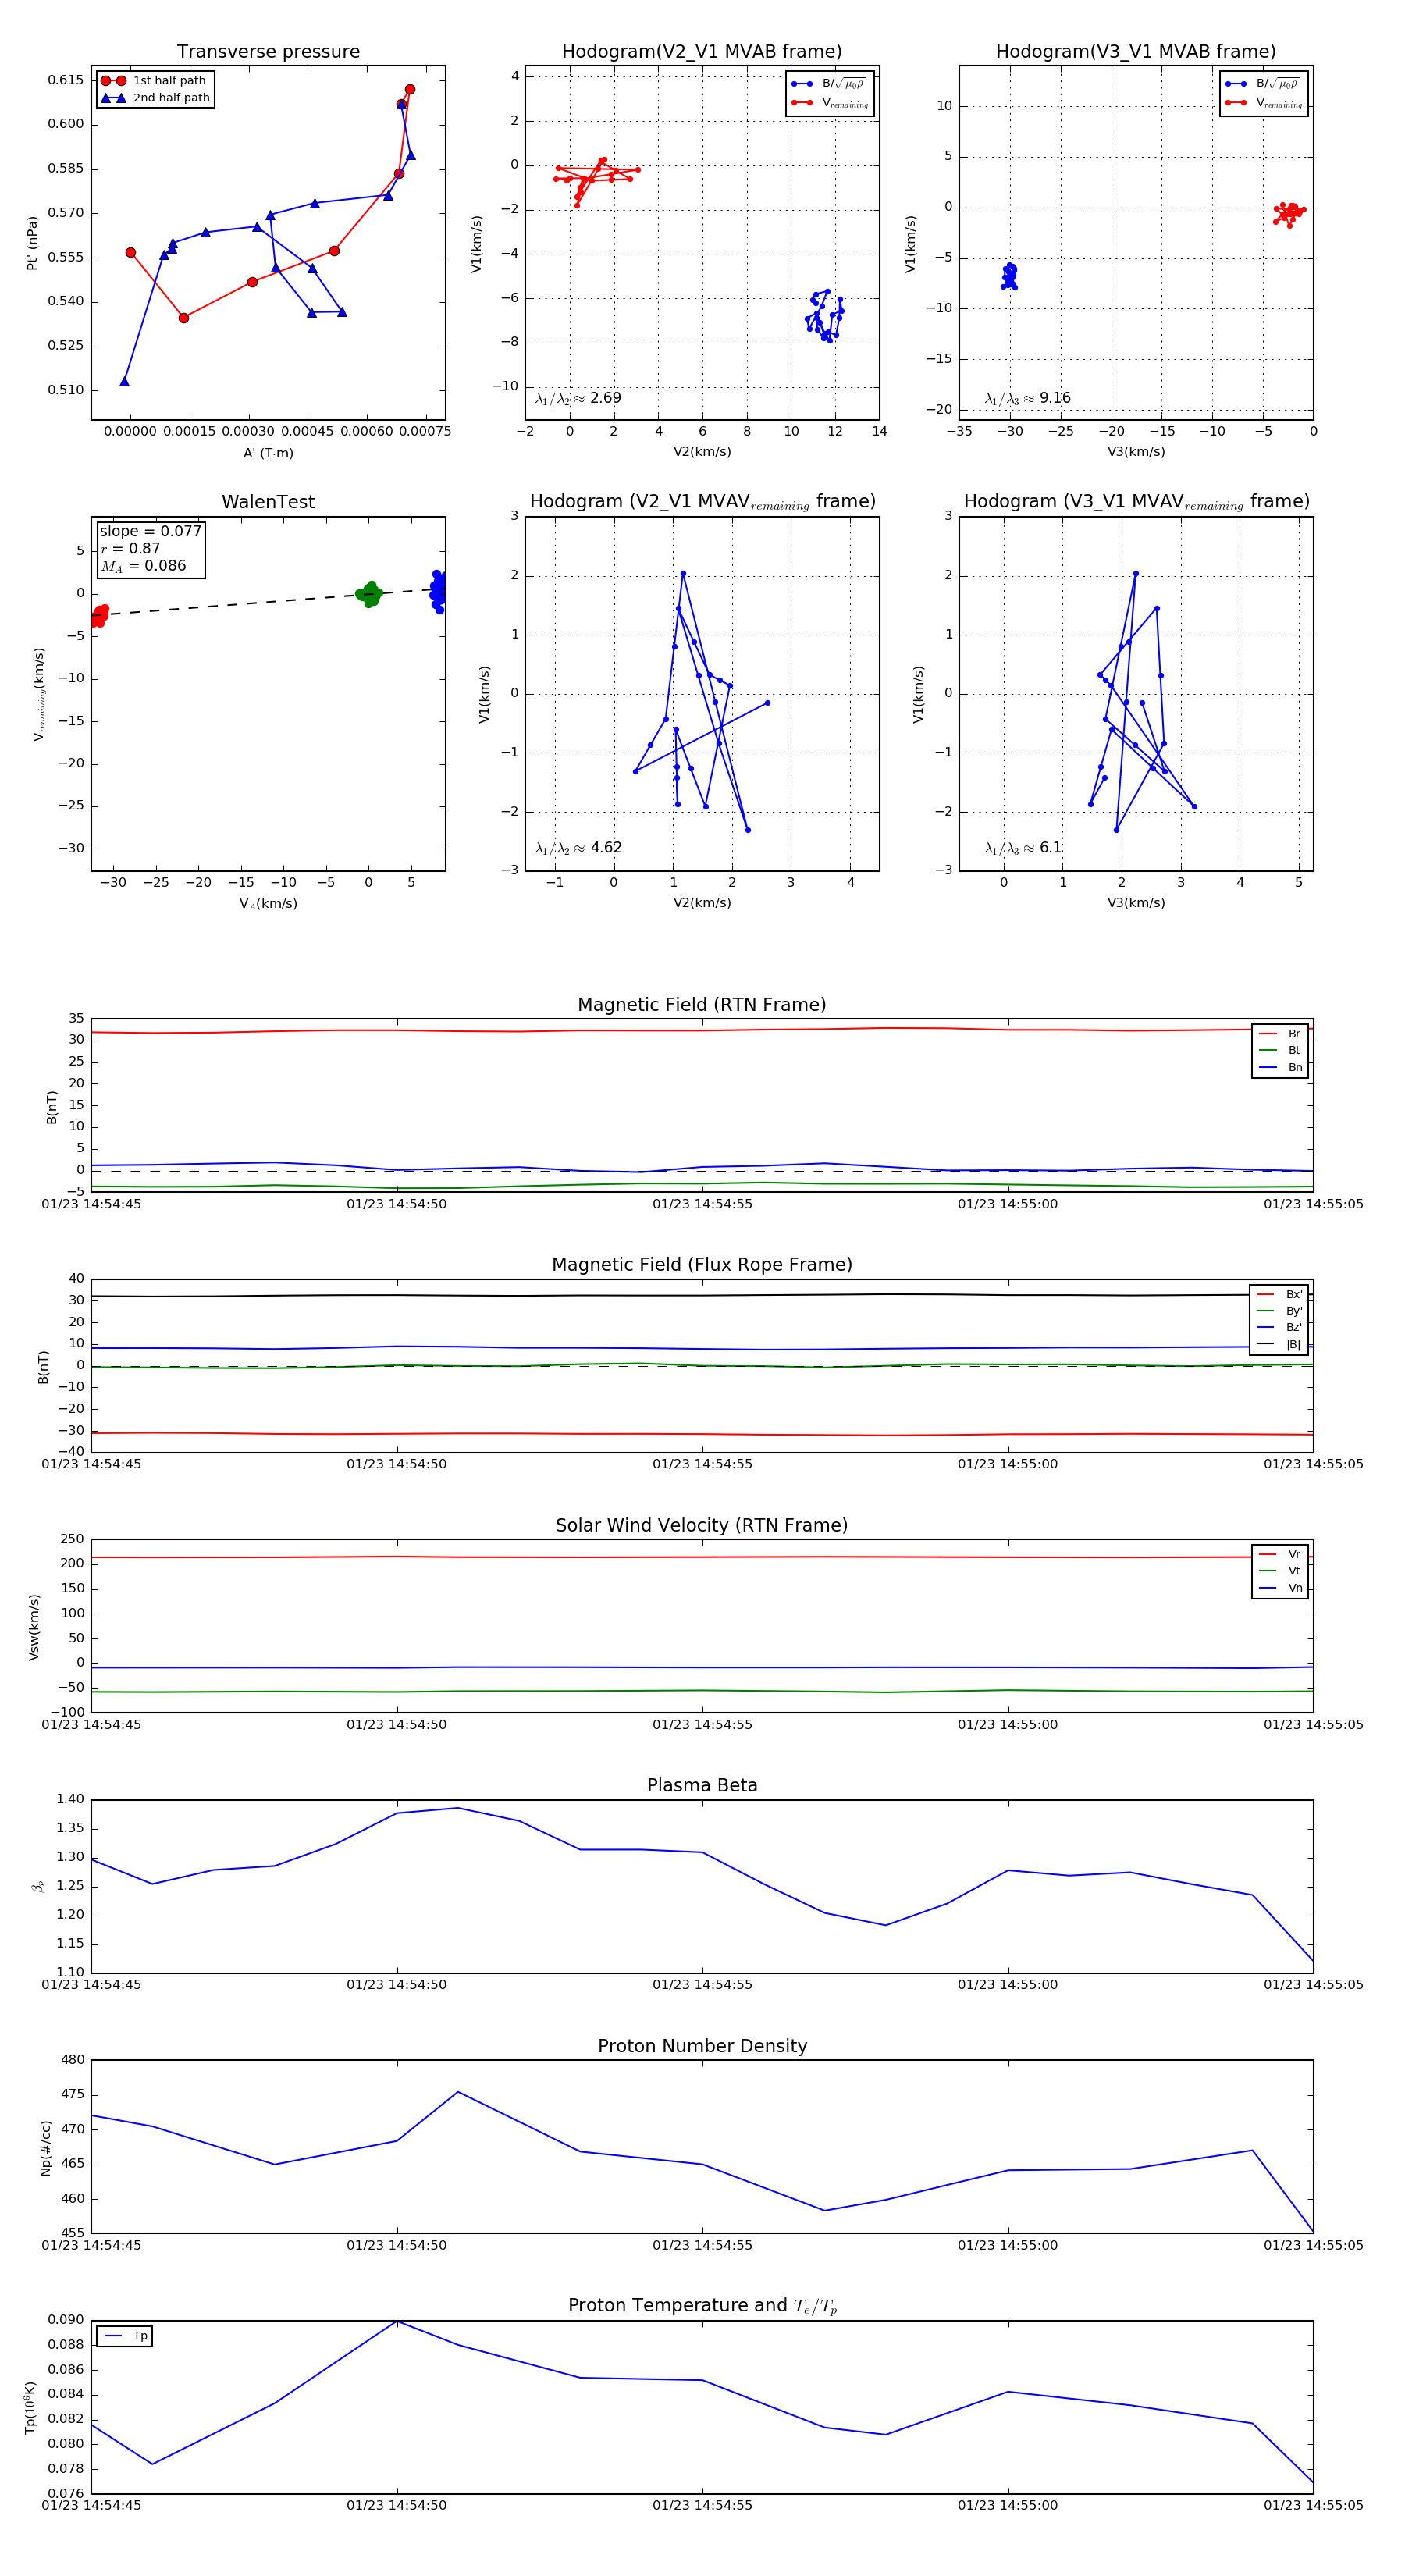Click the "A' (T·m)" x-axis label

[x=268, y=453]
